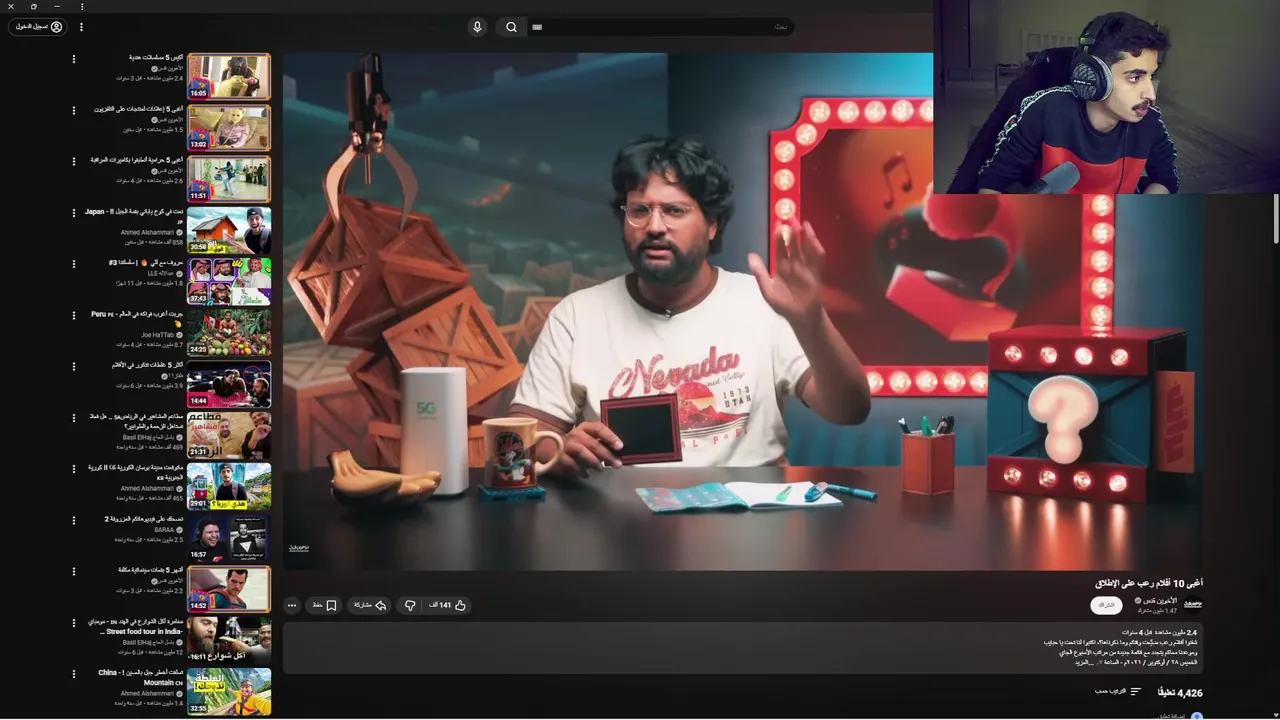Open three-dot menu for the Japan video
The height and width of the screenshot is (720, 1280).
(x=73, y=213)
